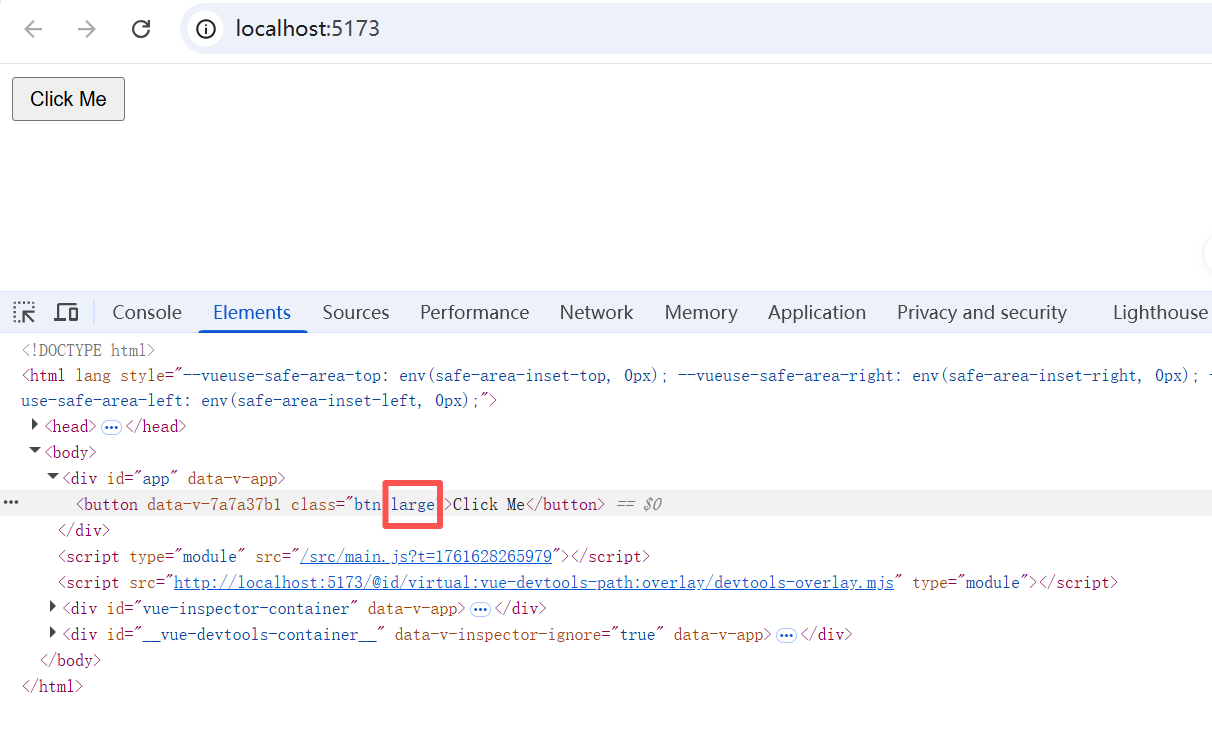Show ellipsis content of __vue-devtools-container__
This screenshot has width=1212, height=740.
786,635
